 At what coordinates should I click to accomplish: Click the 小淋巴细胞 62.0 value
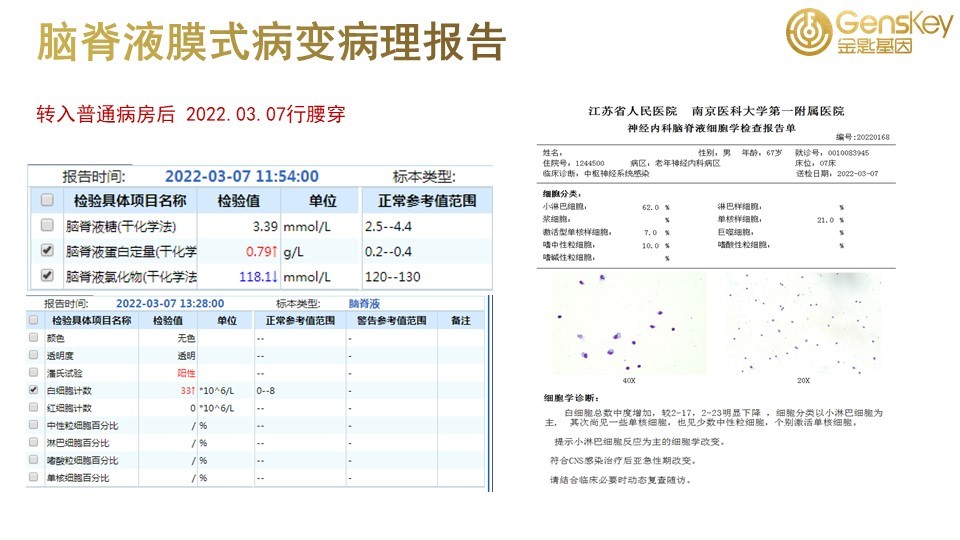click(650, 208)
